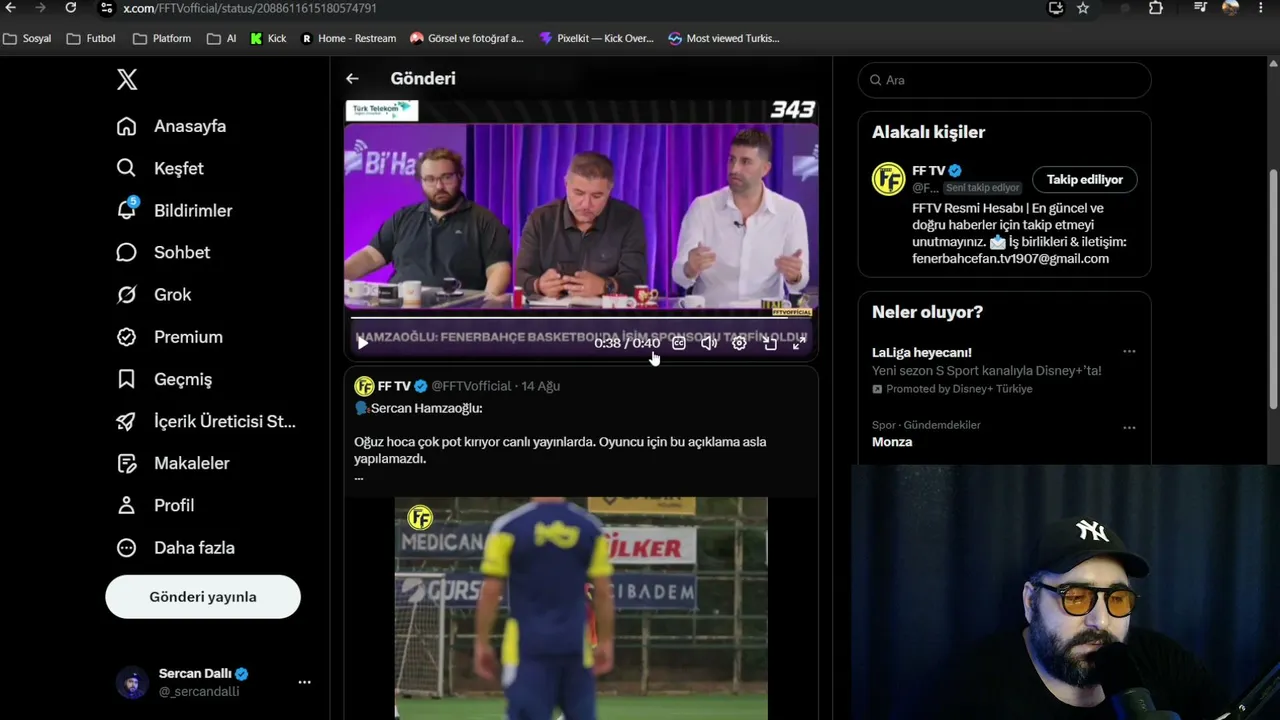Go to Anasayfa in the sidebar

click(171, 126)
